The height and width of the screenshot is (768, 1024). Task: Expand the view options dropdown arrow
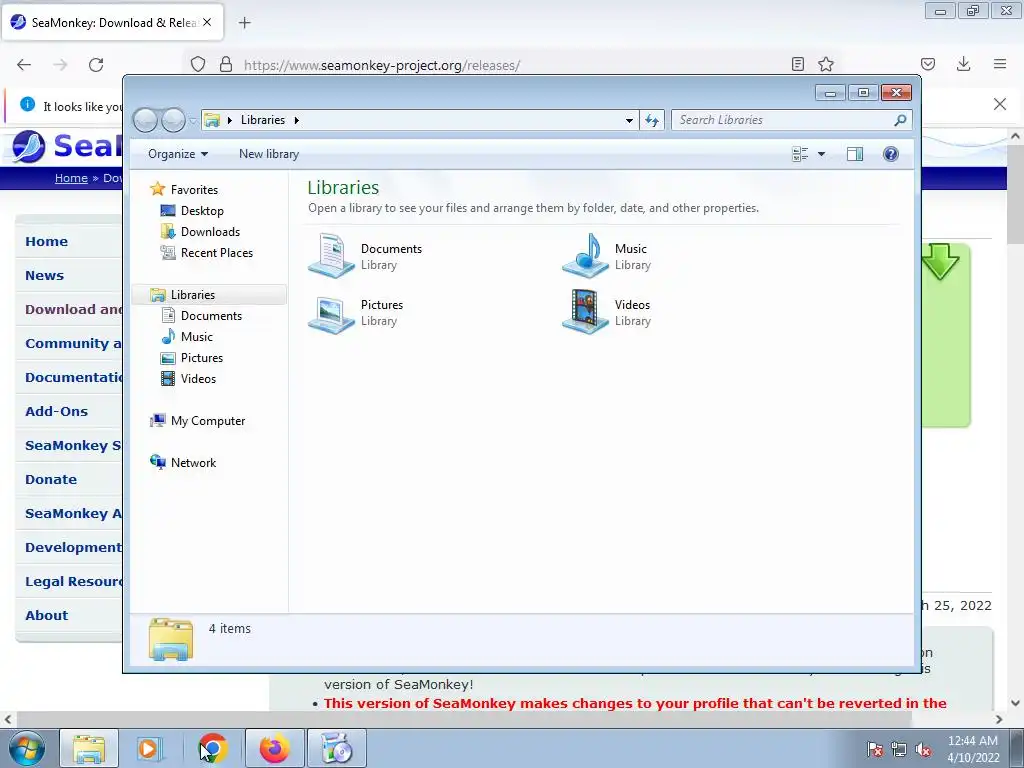click(822, 154)
